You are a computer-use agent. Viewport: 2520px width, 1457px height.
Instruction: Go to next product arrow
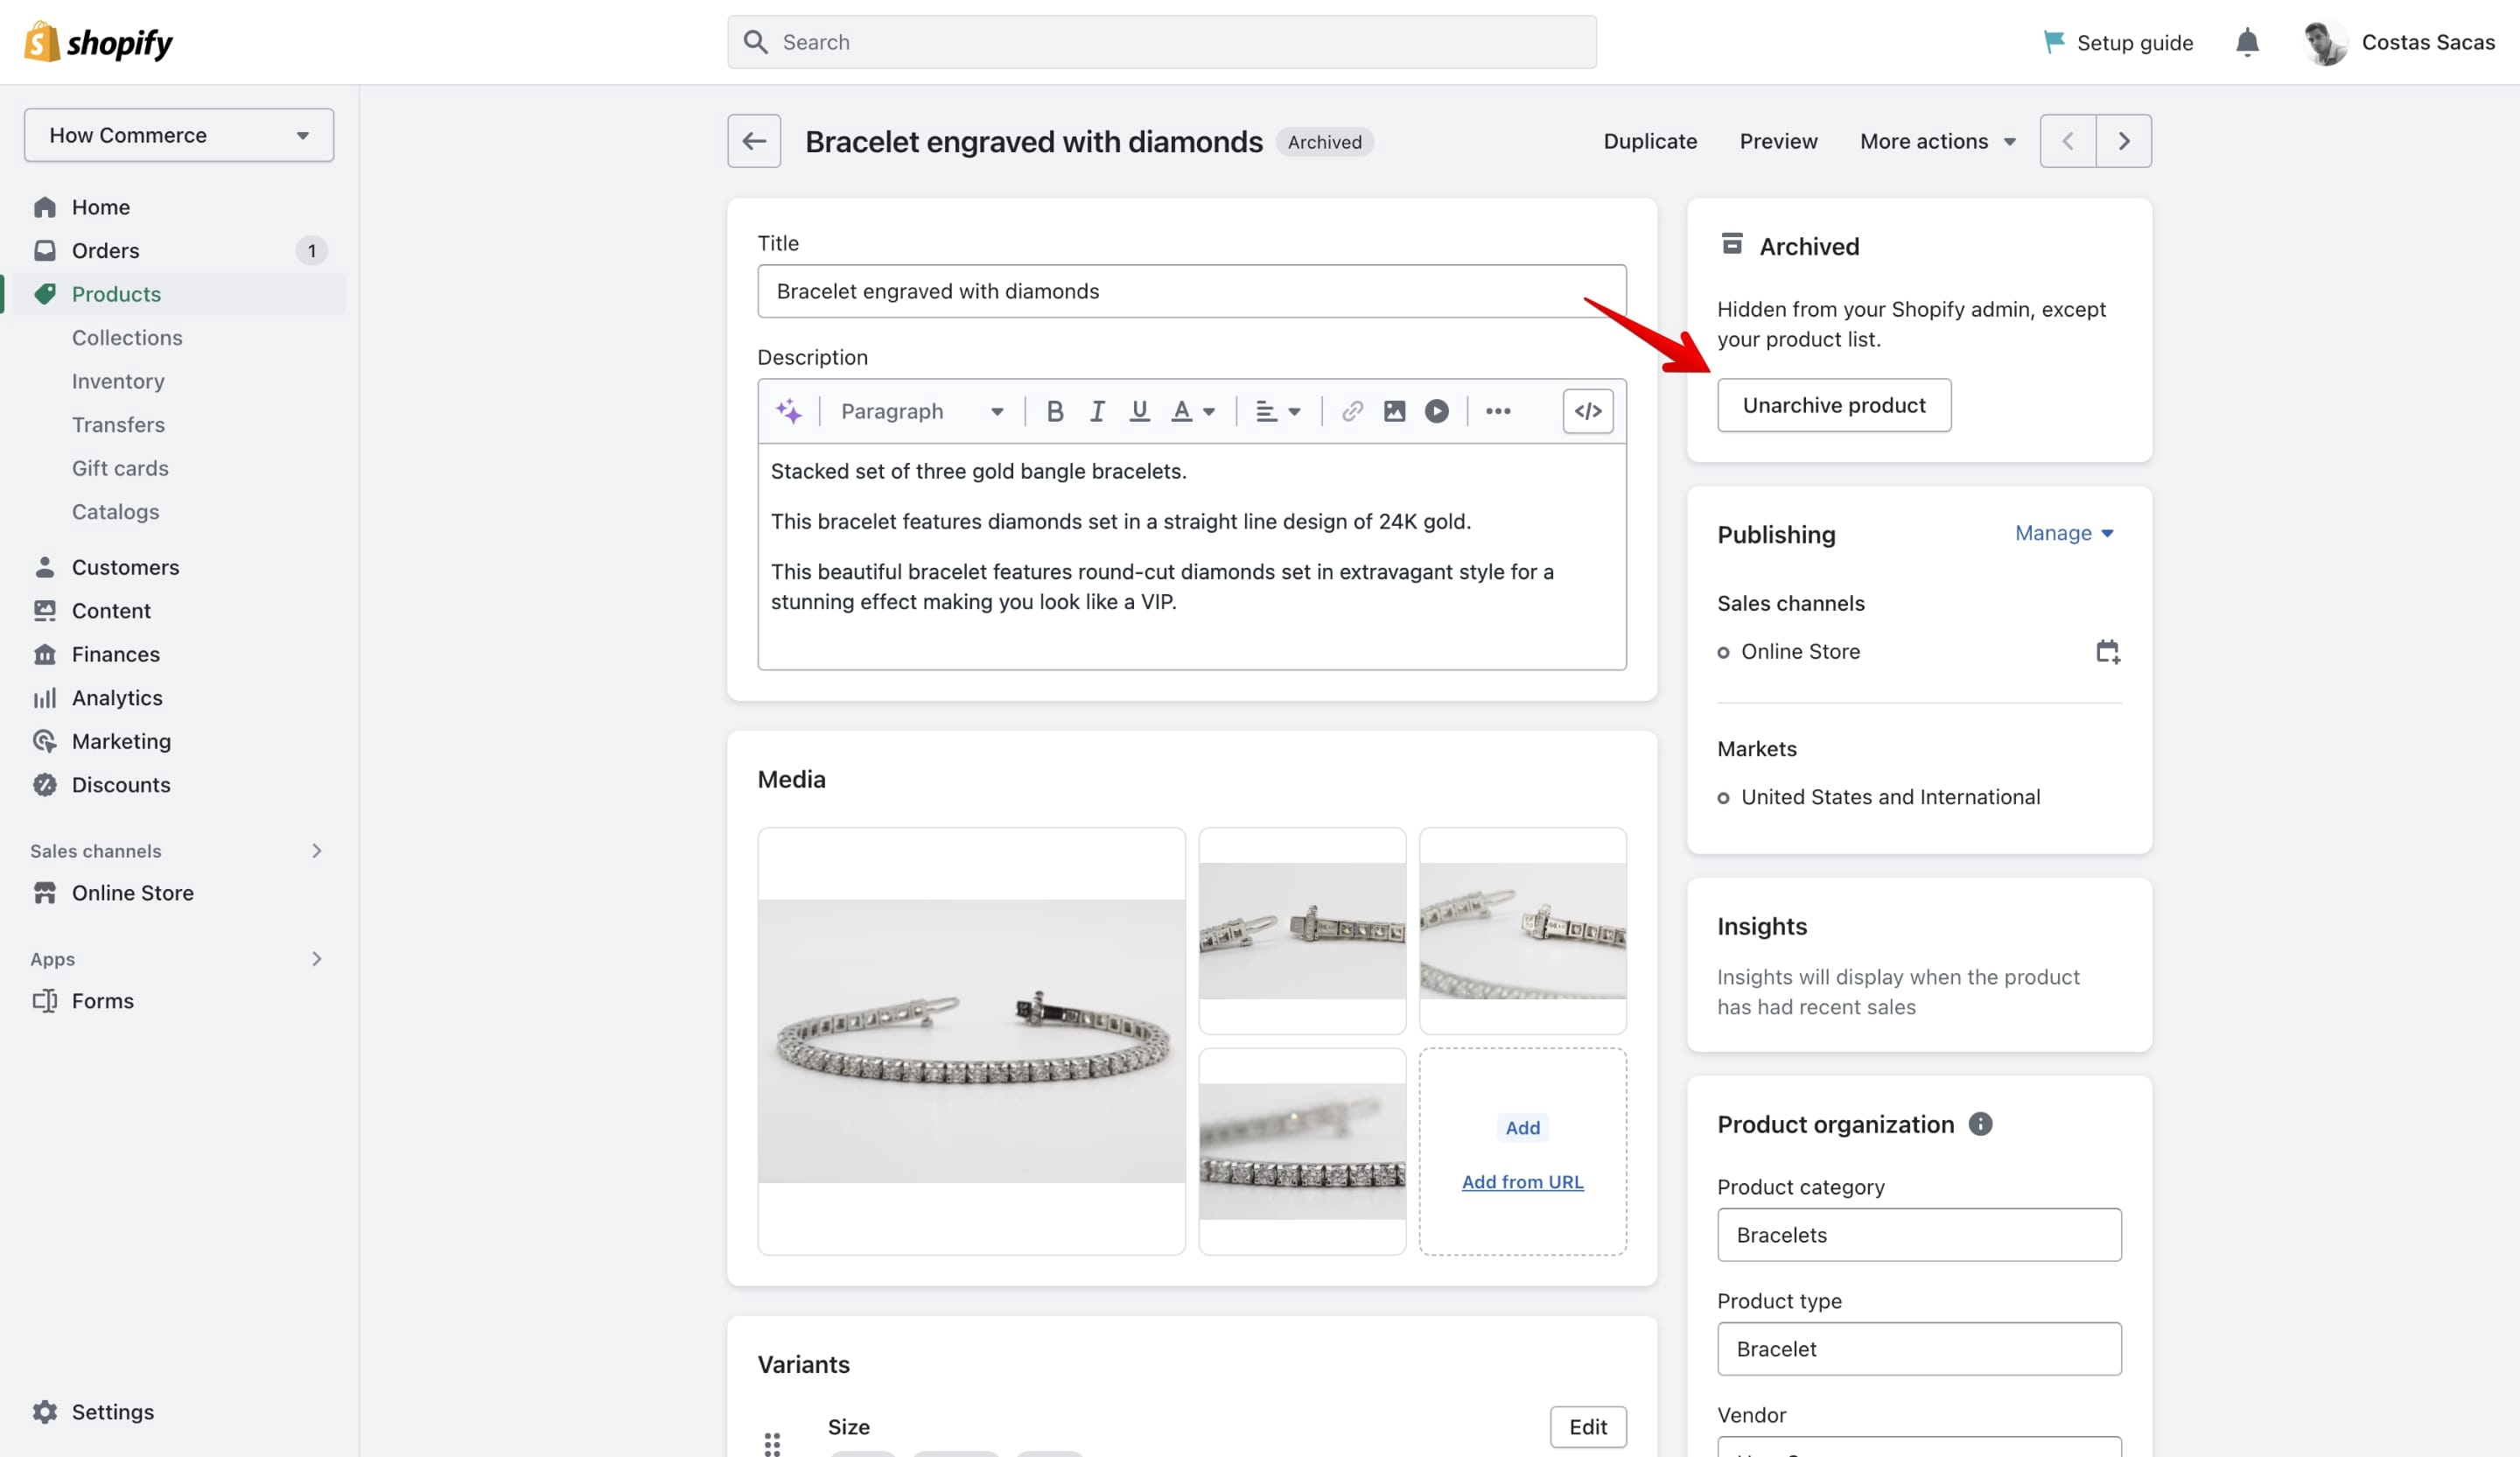click(x=2124, y=141)
